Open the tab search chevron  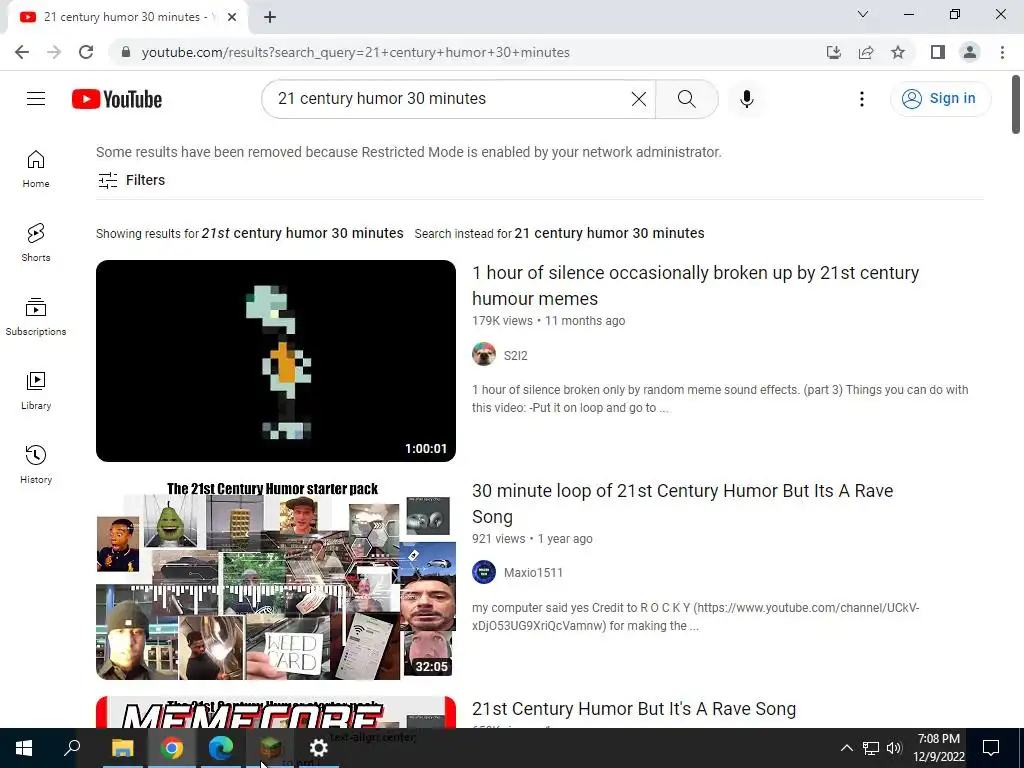click(x=863, y=14)
